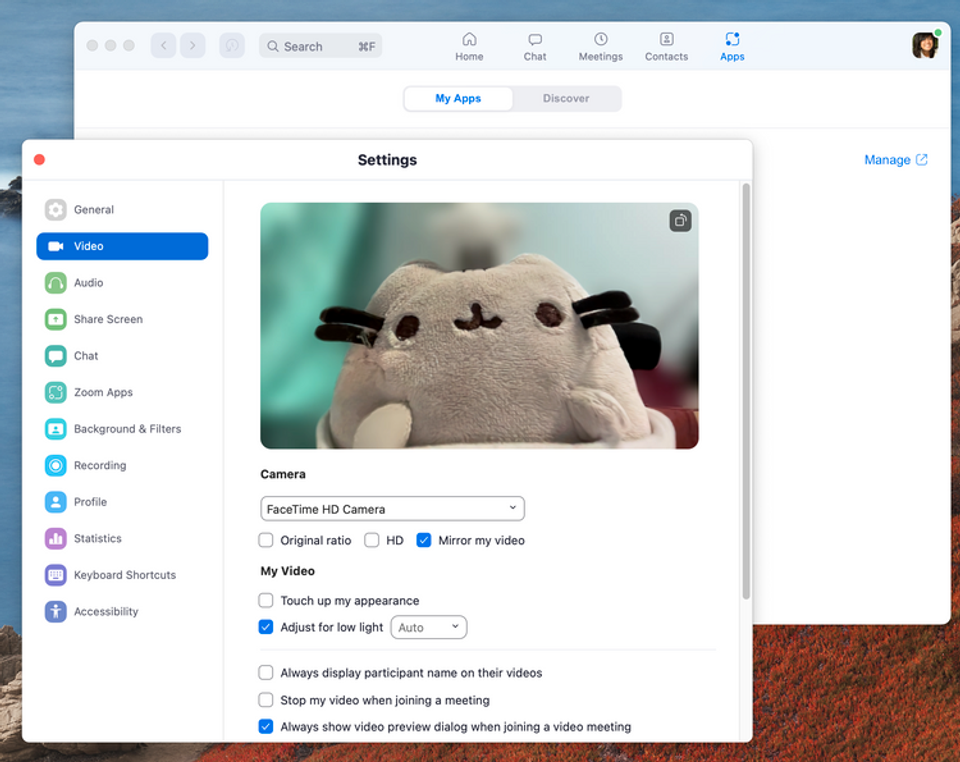This screenshot has height=762, width=960.
Task: Enable HD video checkbox
Action: 372,540
